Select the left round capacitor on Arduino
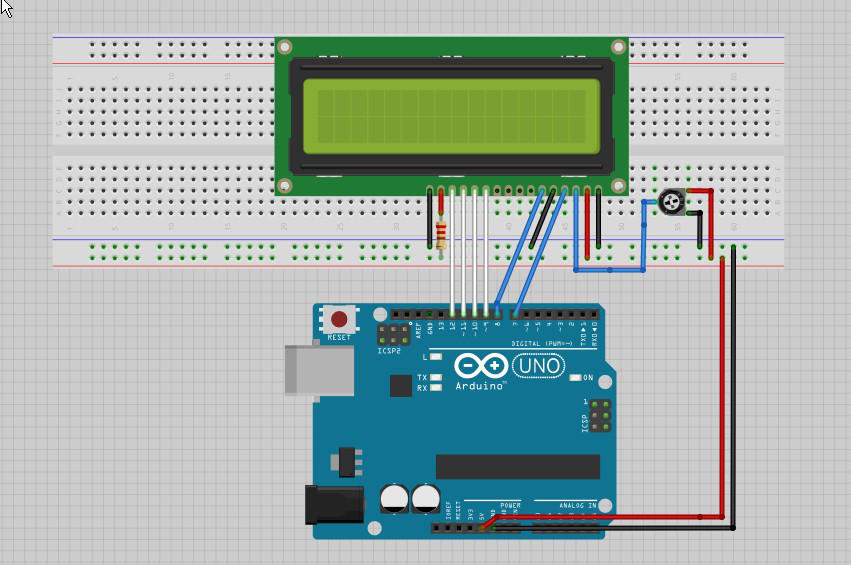This screenshot has height=565, width=851. (x=394, y=499)
